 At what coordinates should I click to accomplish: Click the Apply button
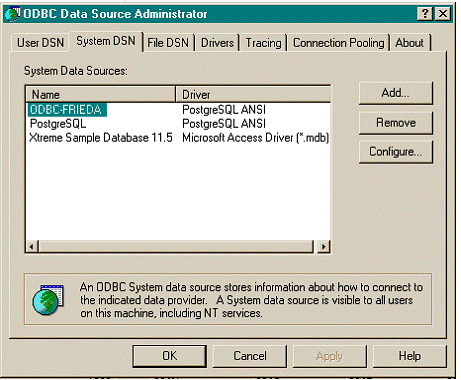[329, 356]
